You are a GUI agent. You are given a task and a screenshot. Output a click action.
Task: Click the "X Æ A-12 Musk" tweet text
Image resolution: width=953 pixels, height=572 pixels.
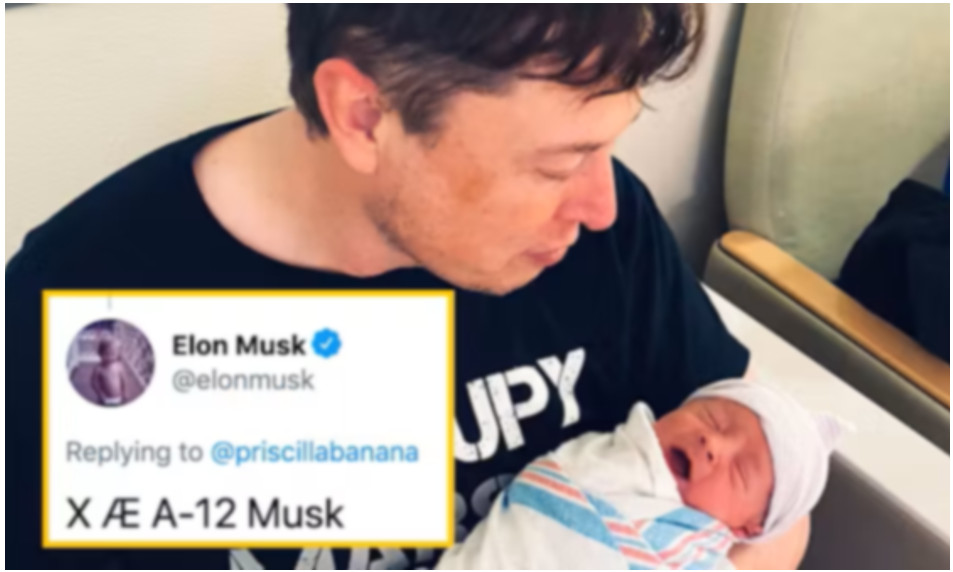coord(205,514)
